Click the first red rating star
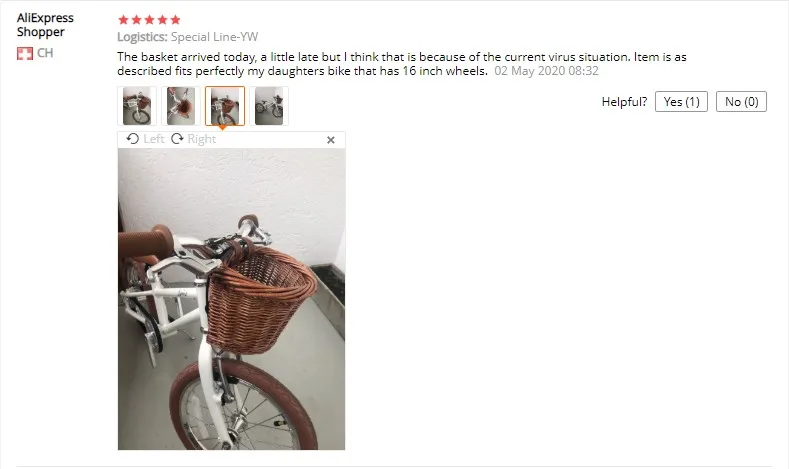Viewport: 789px width, 469px height. 123,20
